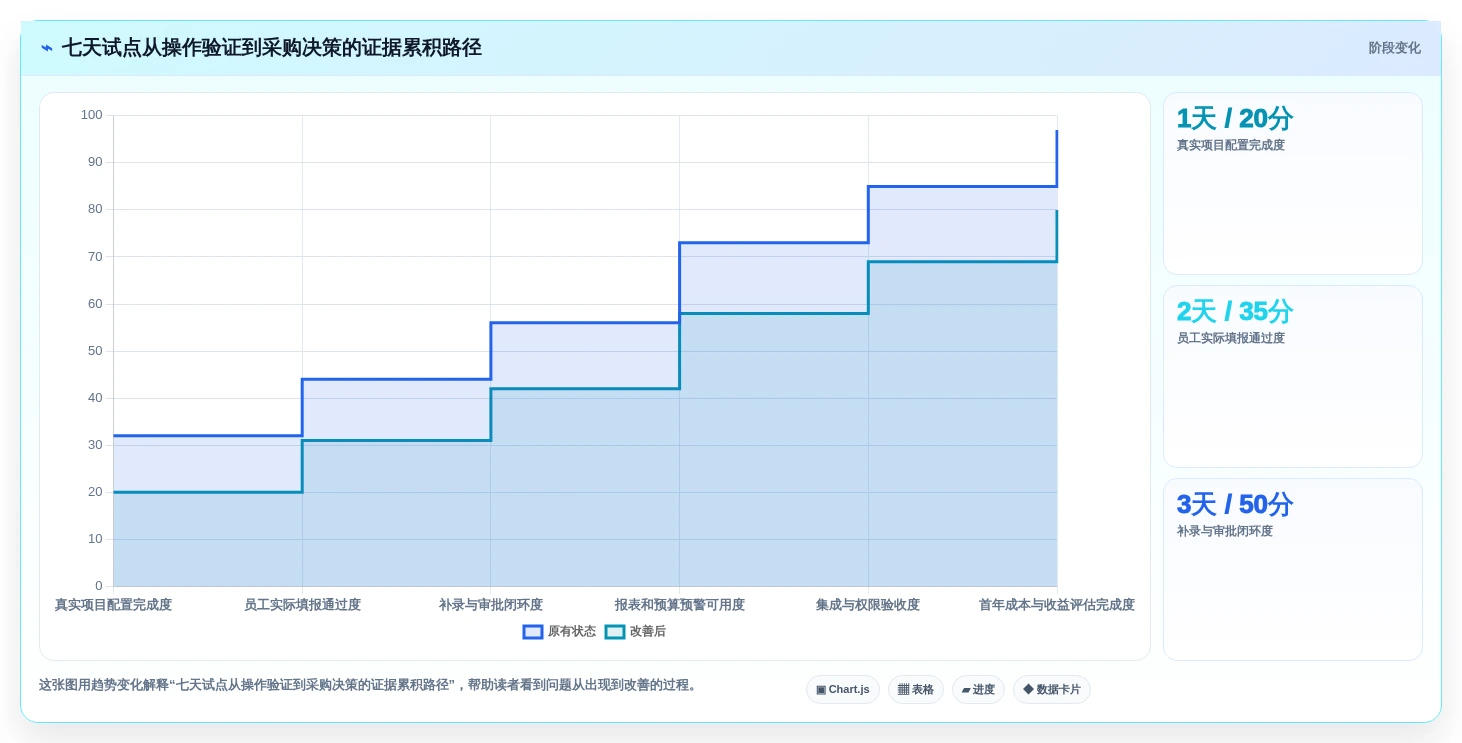Select the 数据卡片 tag chip

tap(1052, 690)
